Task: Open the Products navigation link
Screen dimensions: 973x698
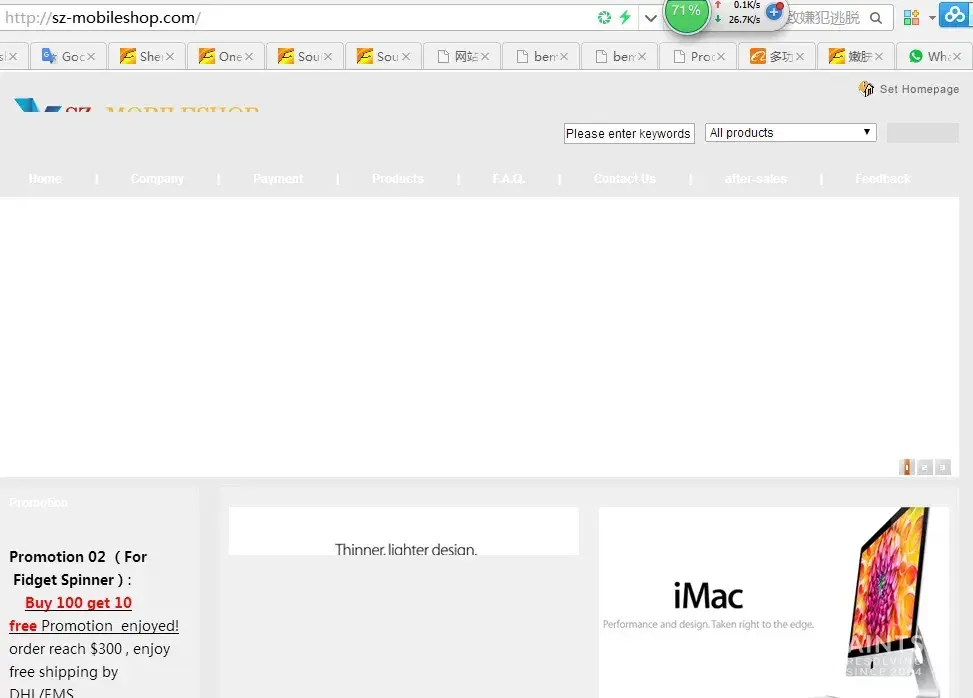Action: (398, 179)
